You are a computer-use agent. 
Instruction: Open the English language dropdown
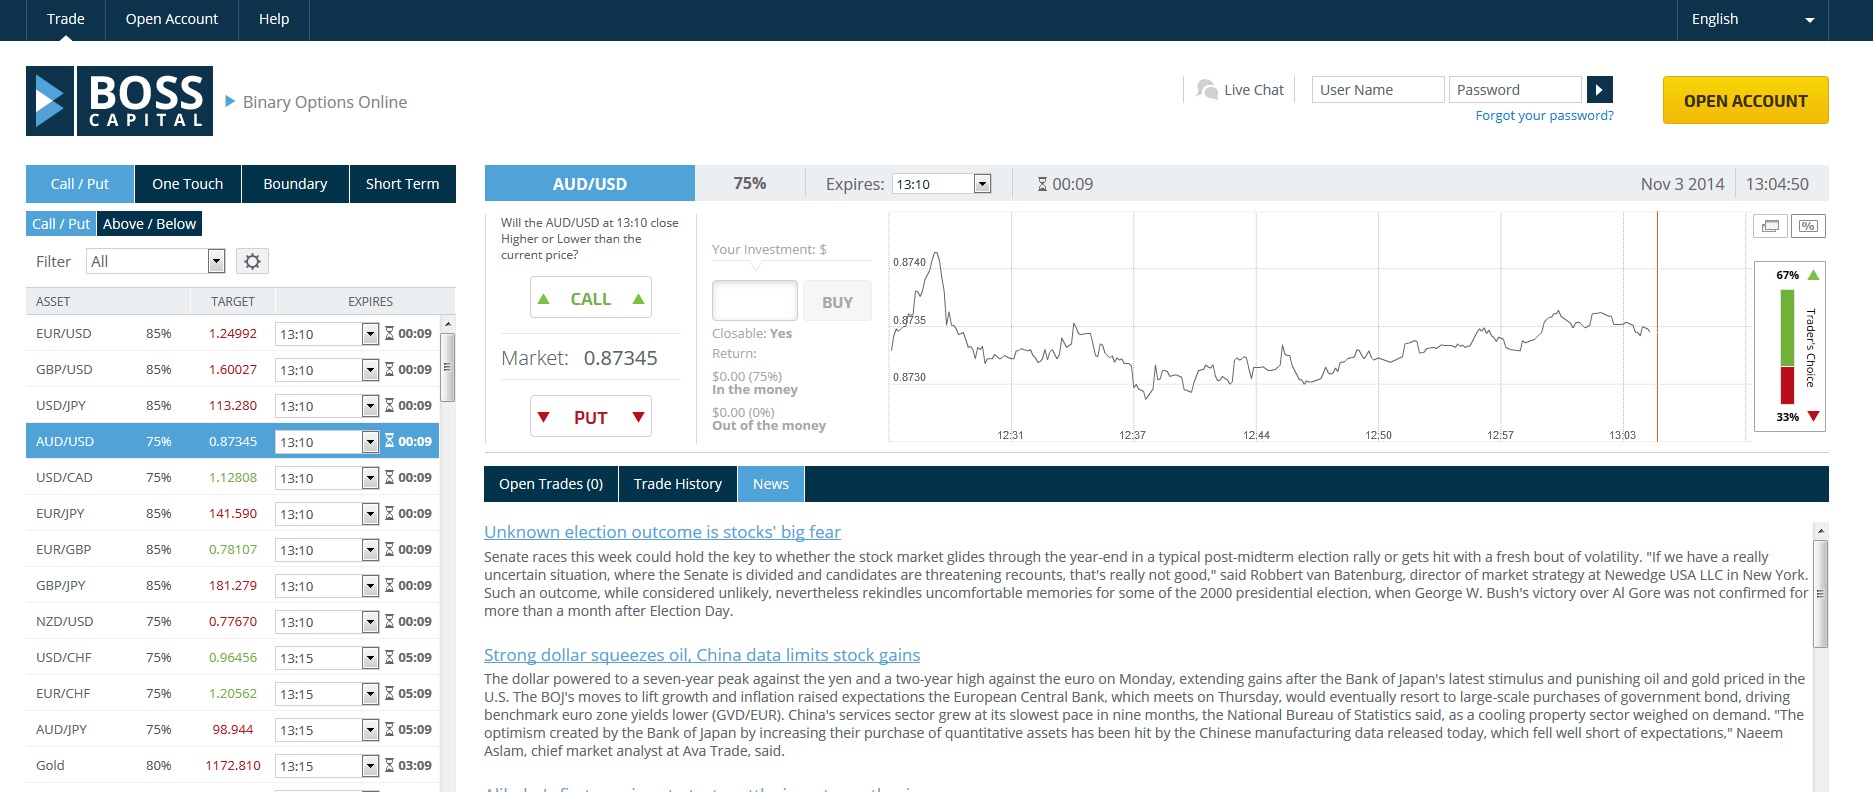point(1752,19)
